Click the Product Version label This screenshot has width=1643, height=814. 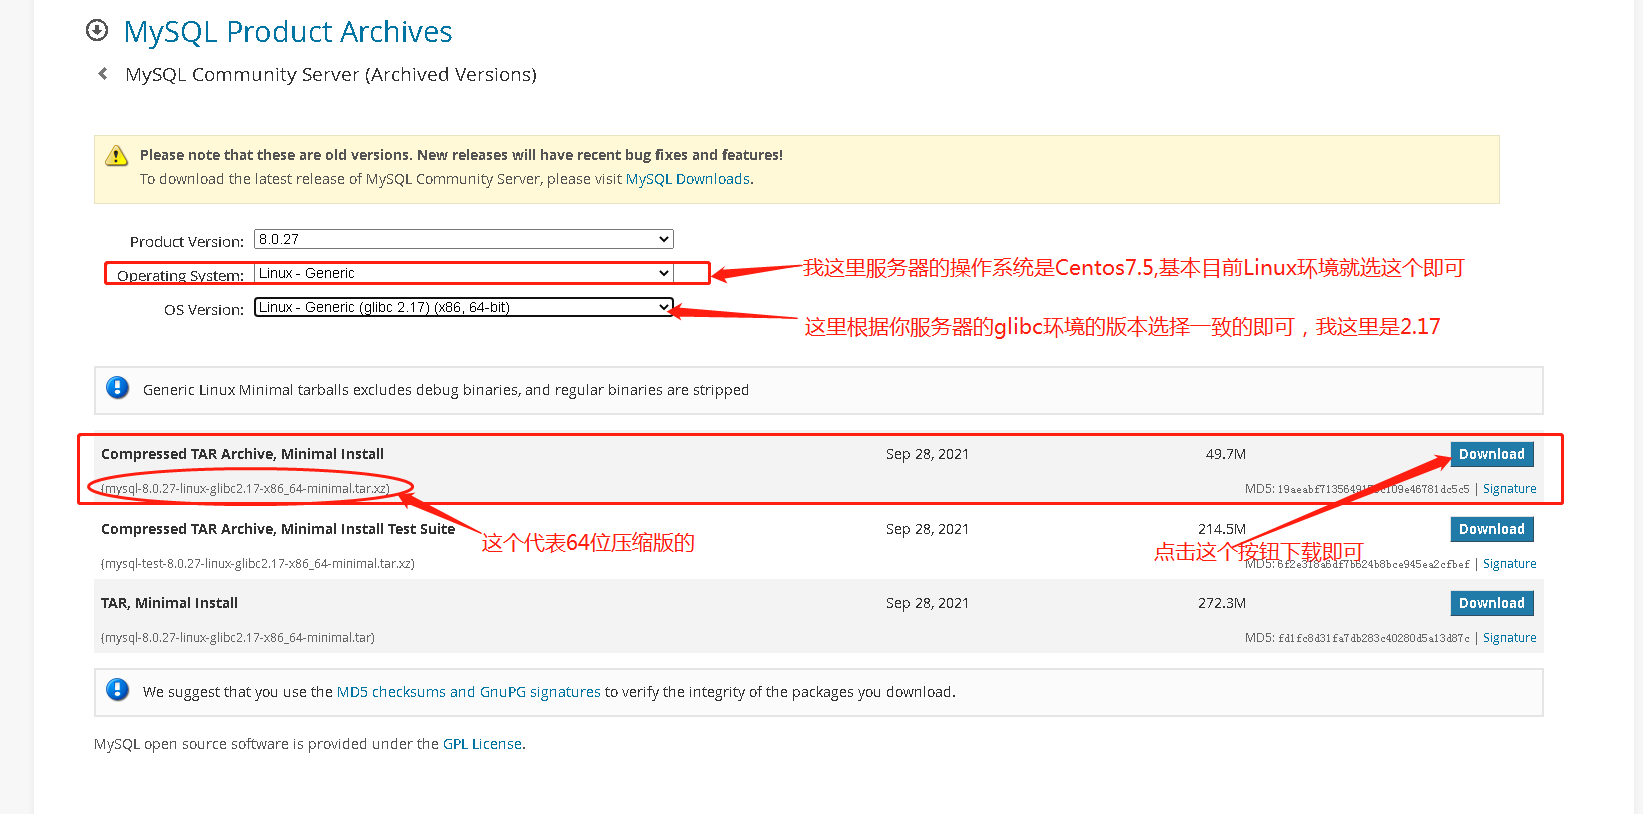tap(187, 242)
